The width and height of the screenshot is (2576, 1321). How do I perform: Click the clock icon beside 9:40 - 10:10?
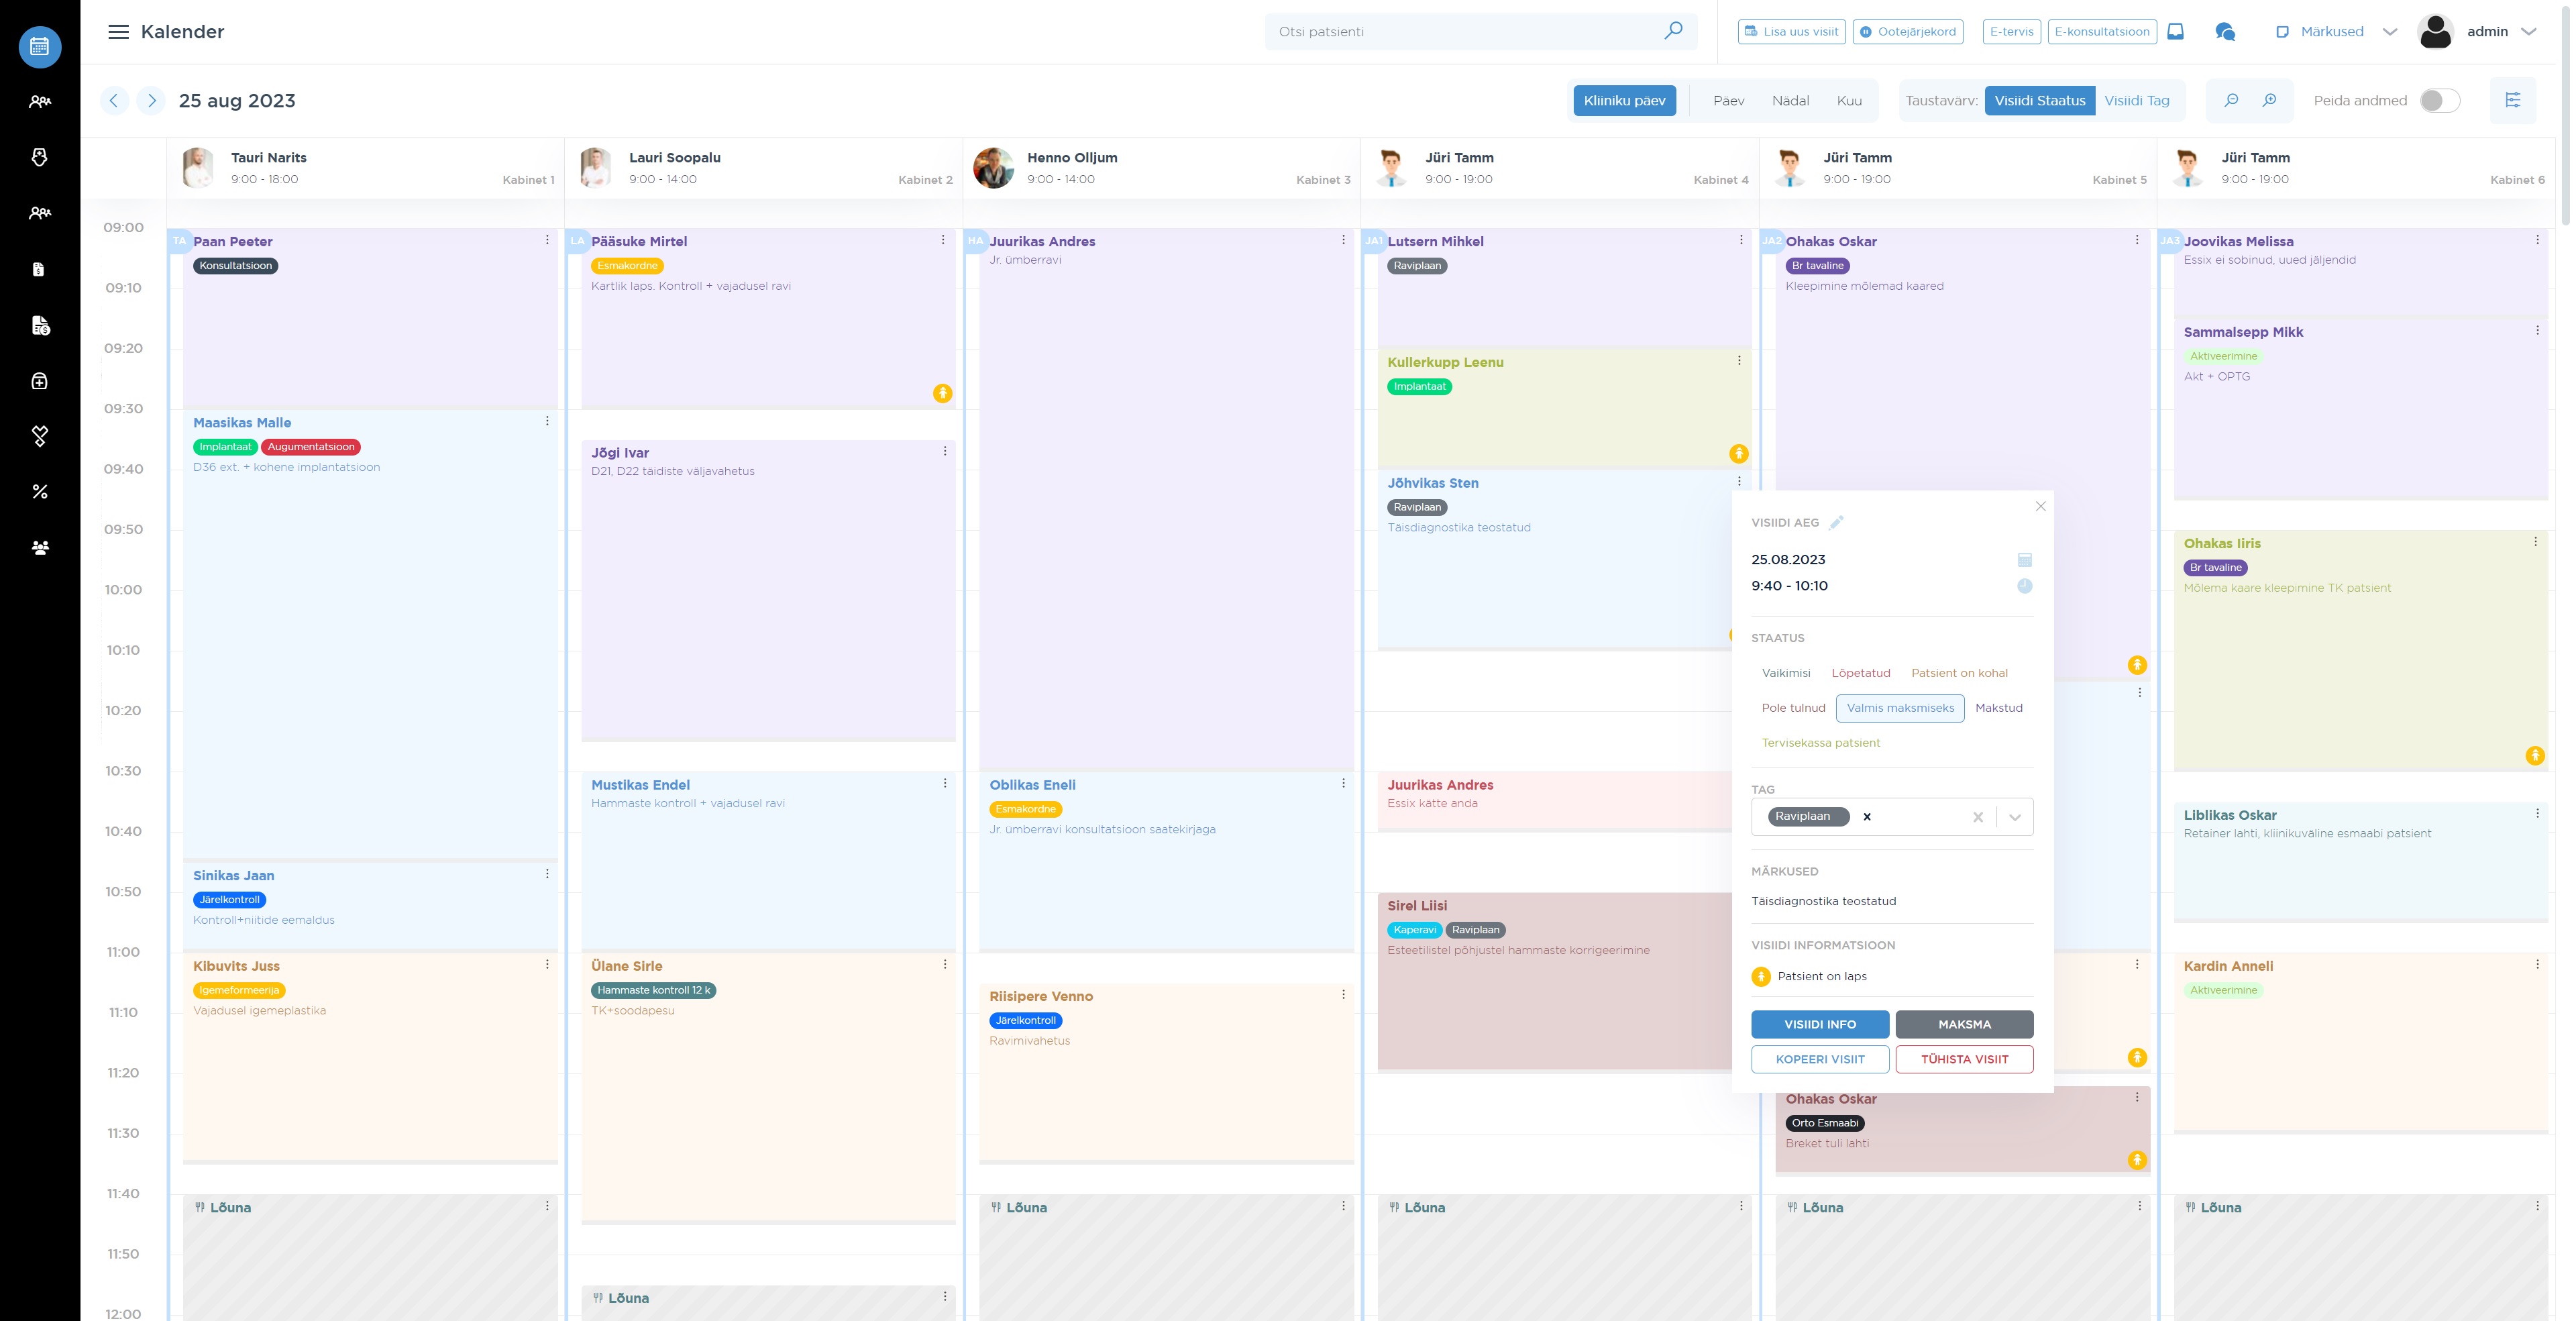tap(2024, 586)
